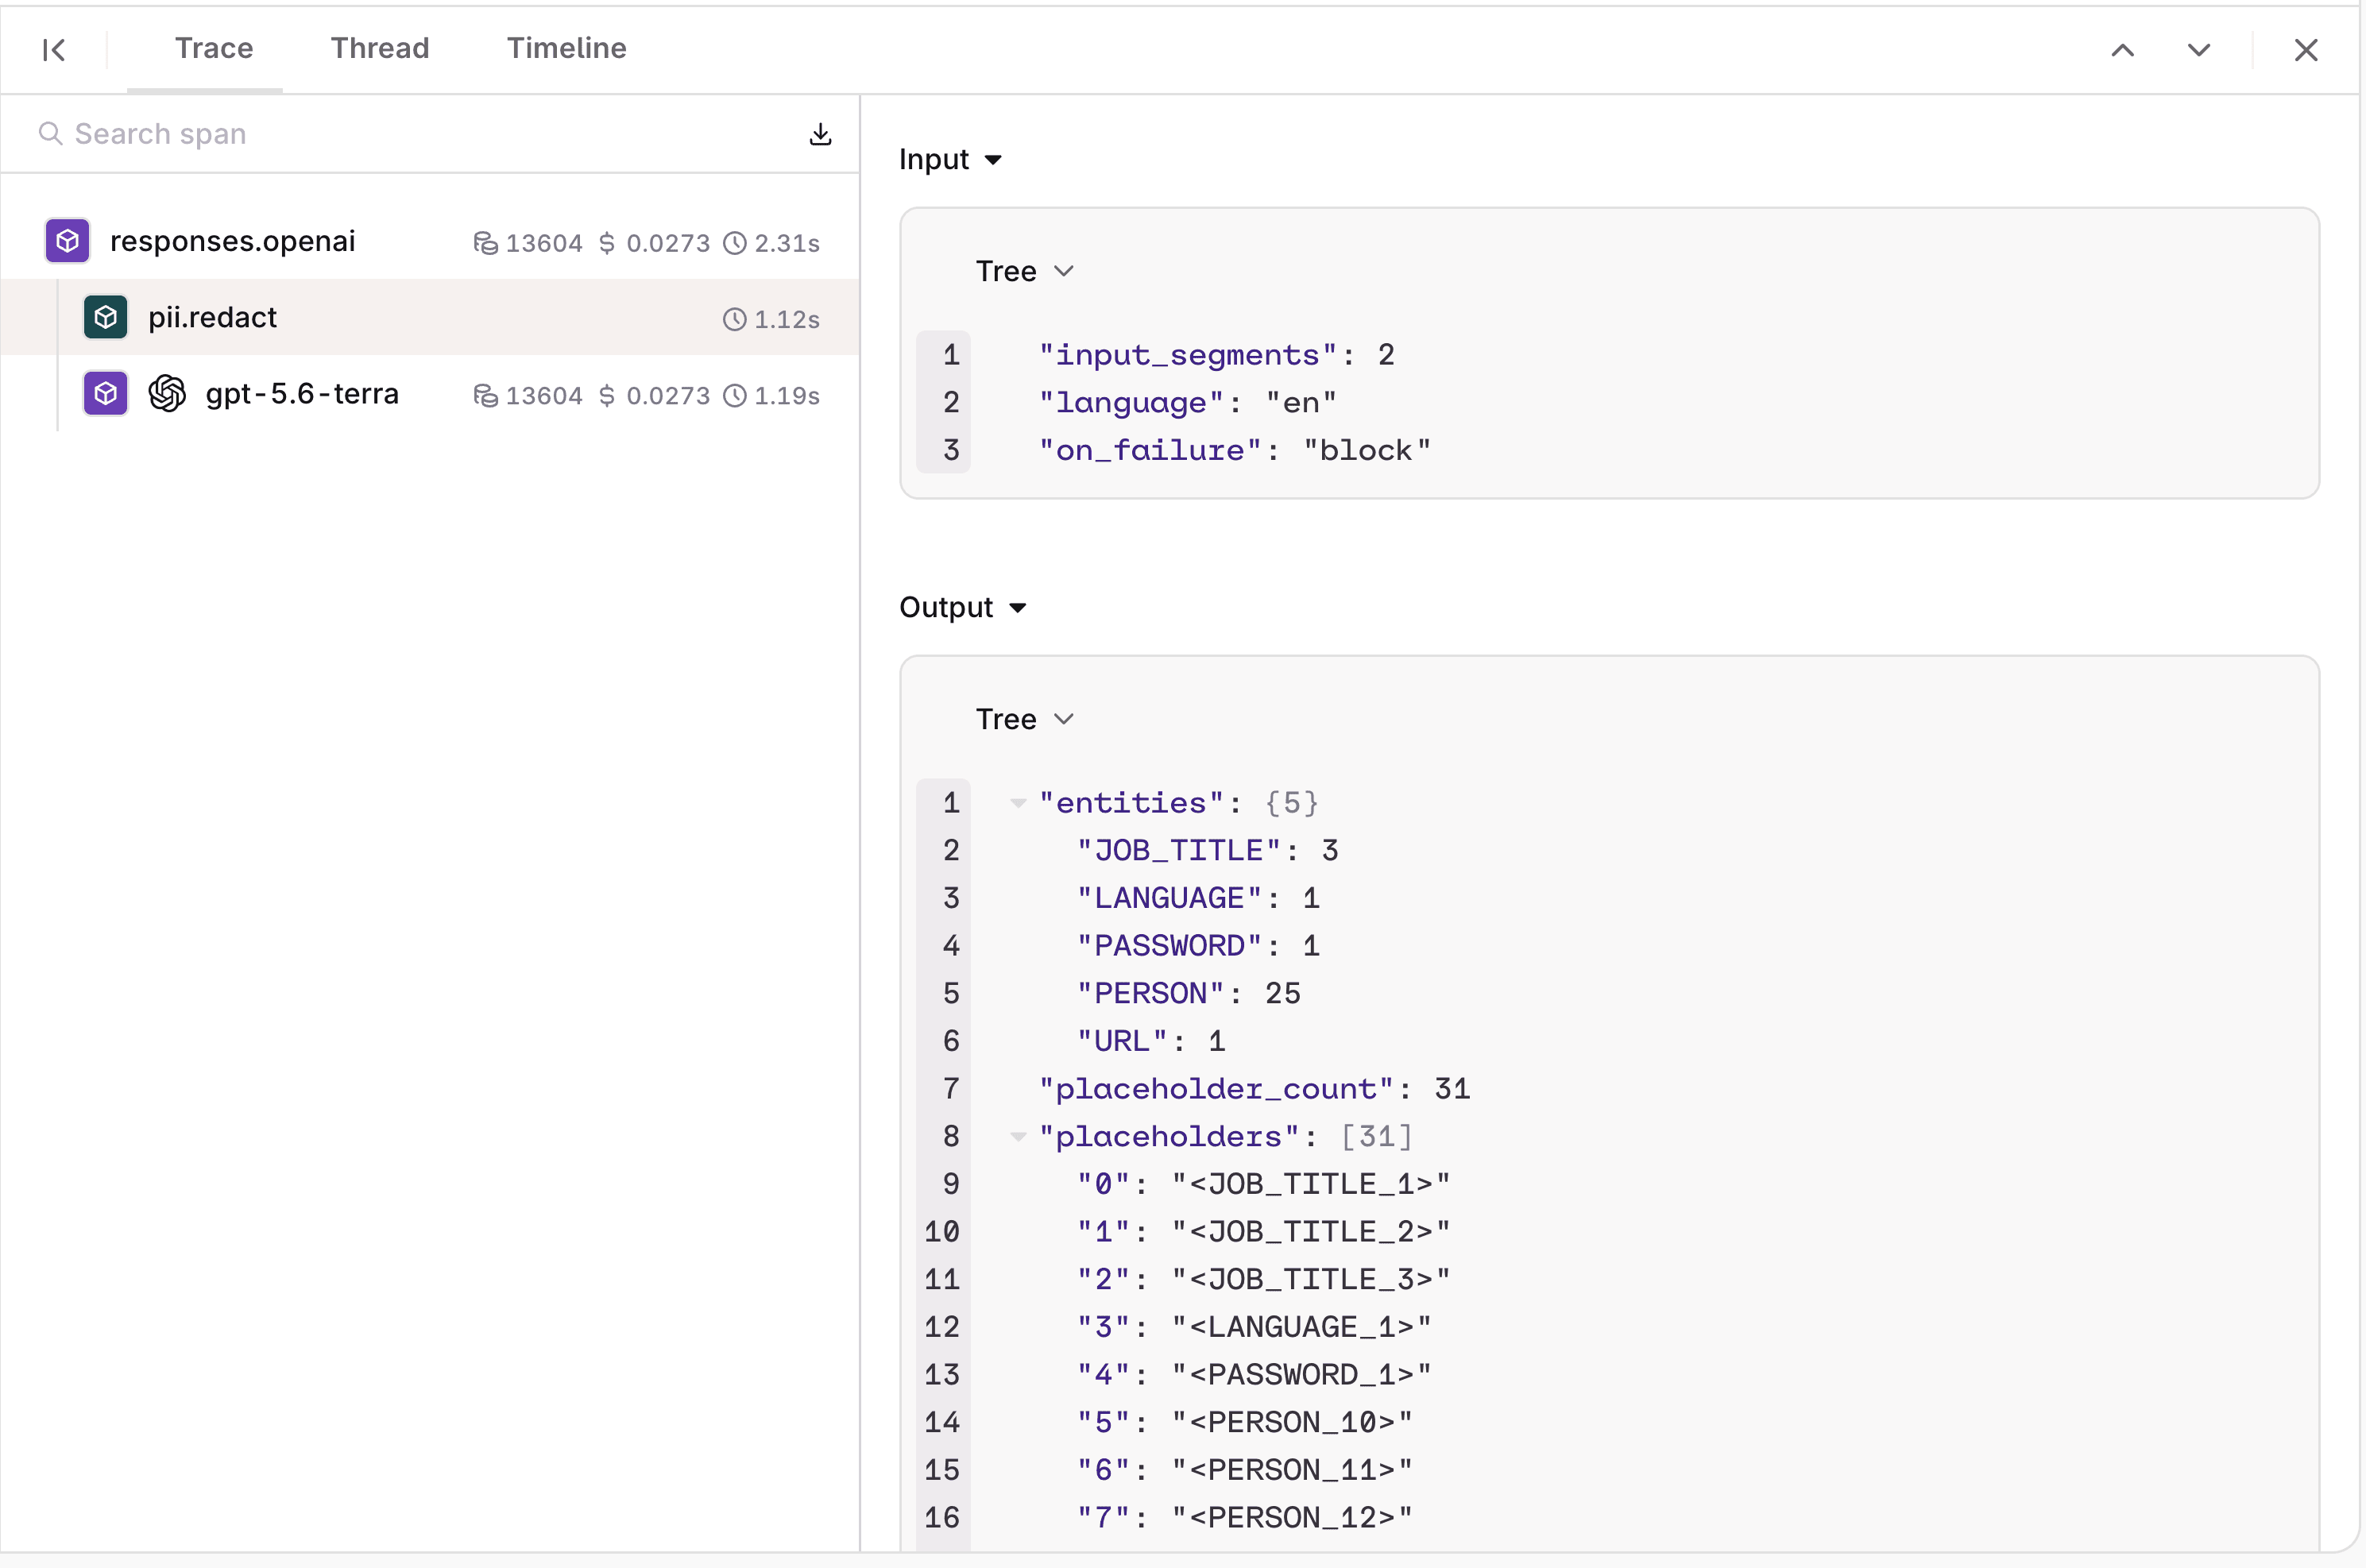Click the 13604 token count on responses.openai
Screen dimensions: 2366x1568
pyautogui.click(x=544, y=243)
